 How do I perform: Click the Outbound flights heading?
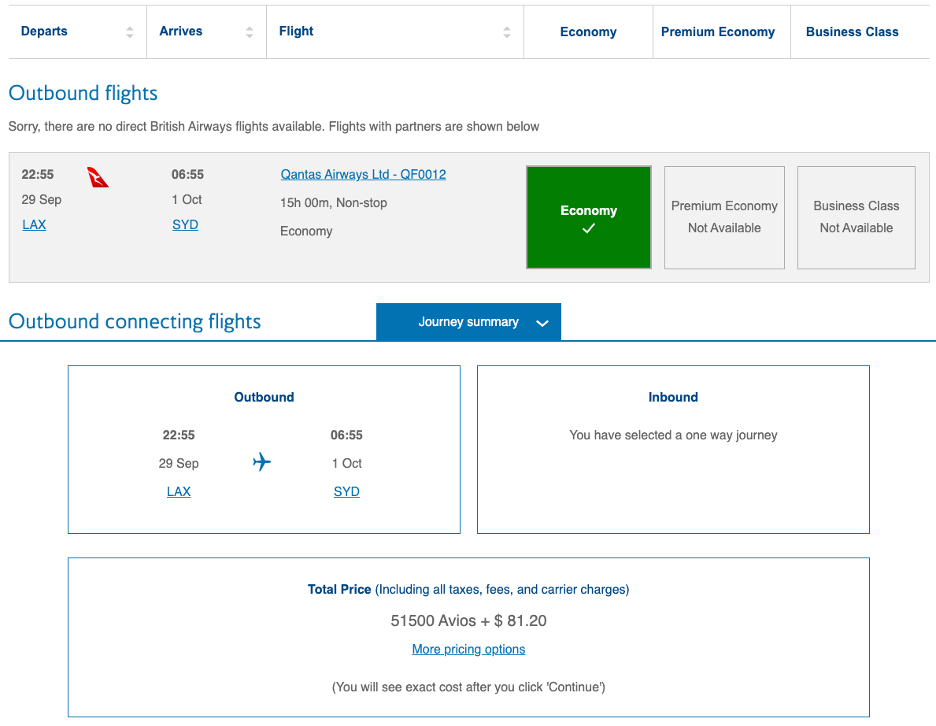point(83,93)
